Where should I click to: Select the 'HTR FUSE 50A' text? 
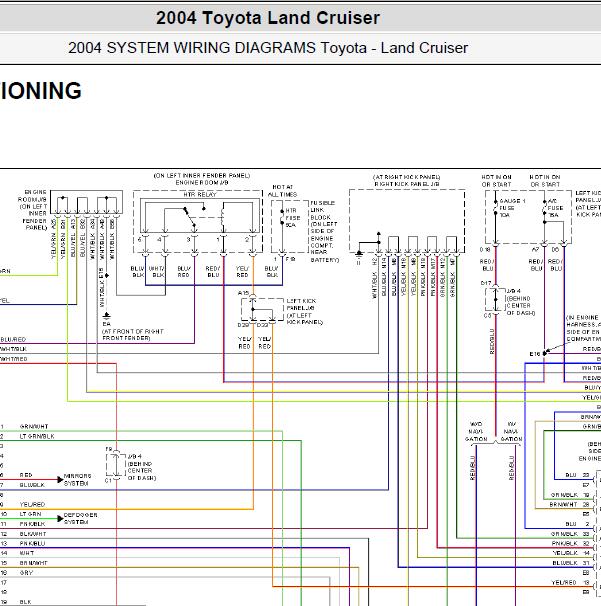click(293, 218)
